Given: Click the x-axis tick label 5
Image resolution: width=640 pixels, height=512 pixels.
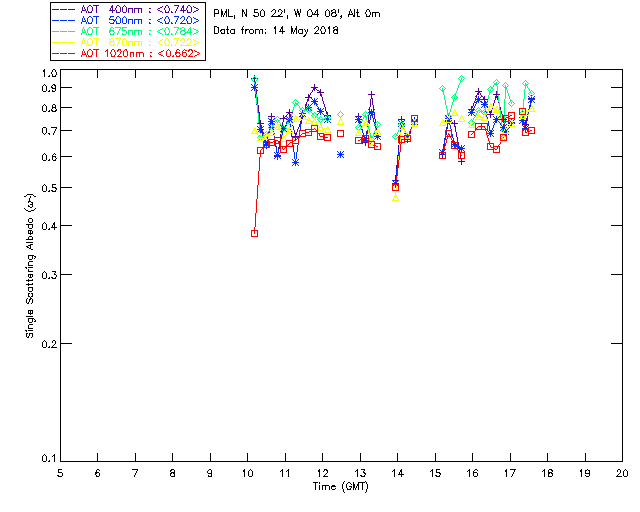Looking at the screenshot, I should tap(60, 472).
